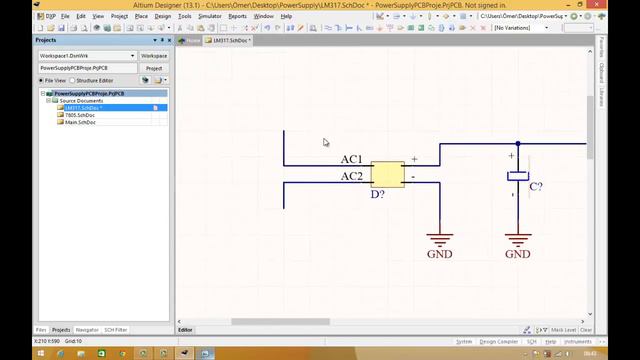
Task: Click the System status bar button
Action: tap(464, 342)
